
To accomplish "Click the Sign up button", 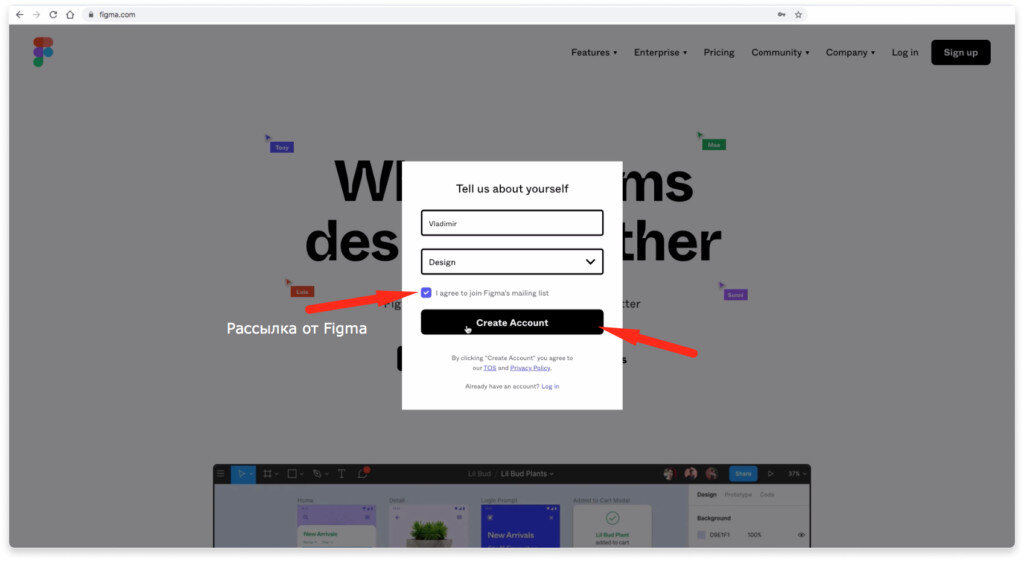I will [x=960, y=52].
